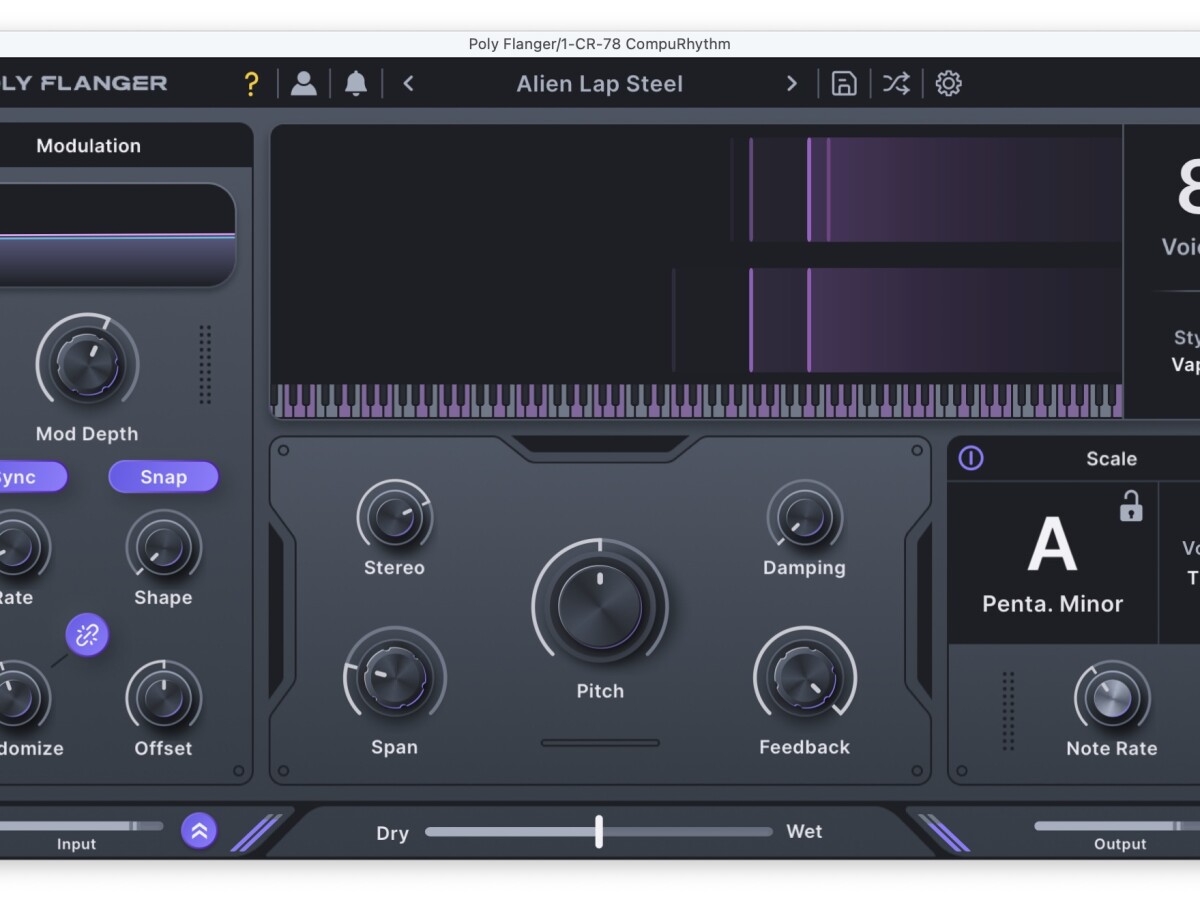This screenshot has width=1200, height=900.
Task: Go to the next preset arrow
Action: point(792,84)
